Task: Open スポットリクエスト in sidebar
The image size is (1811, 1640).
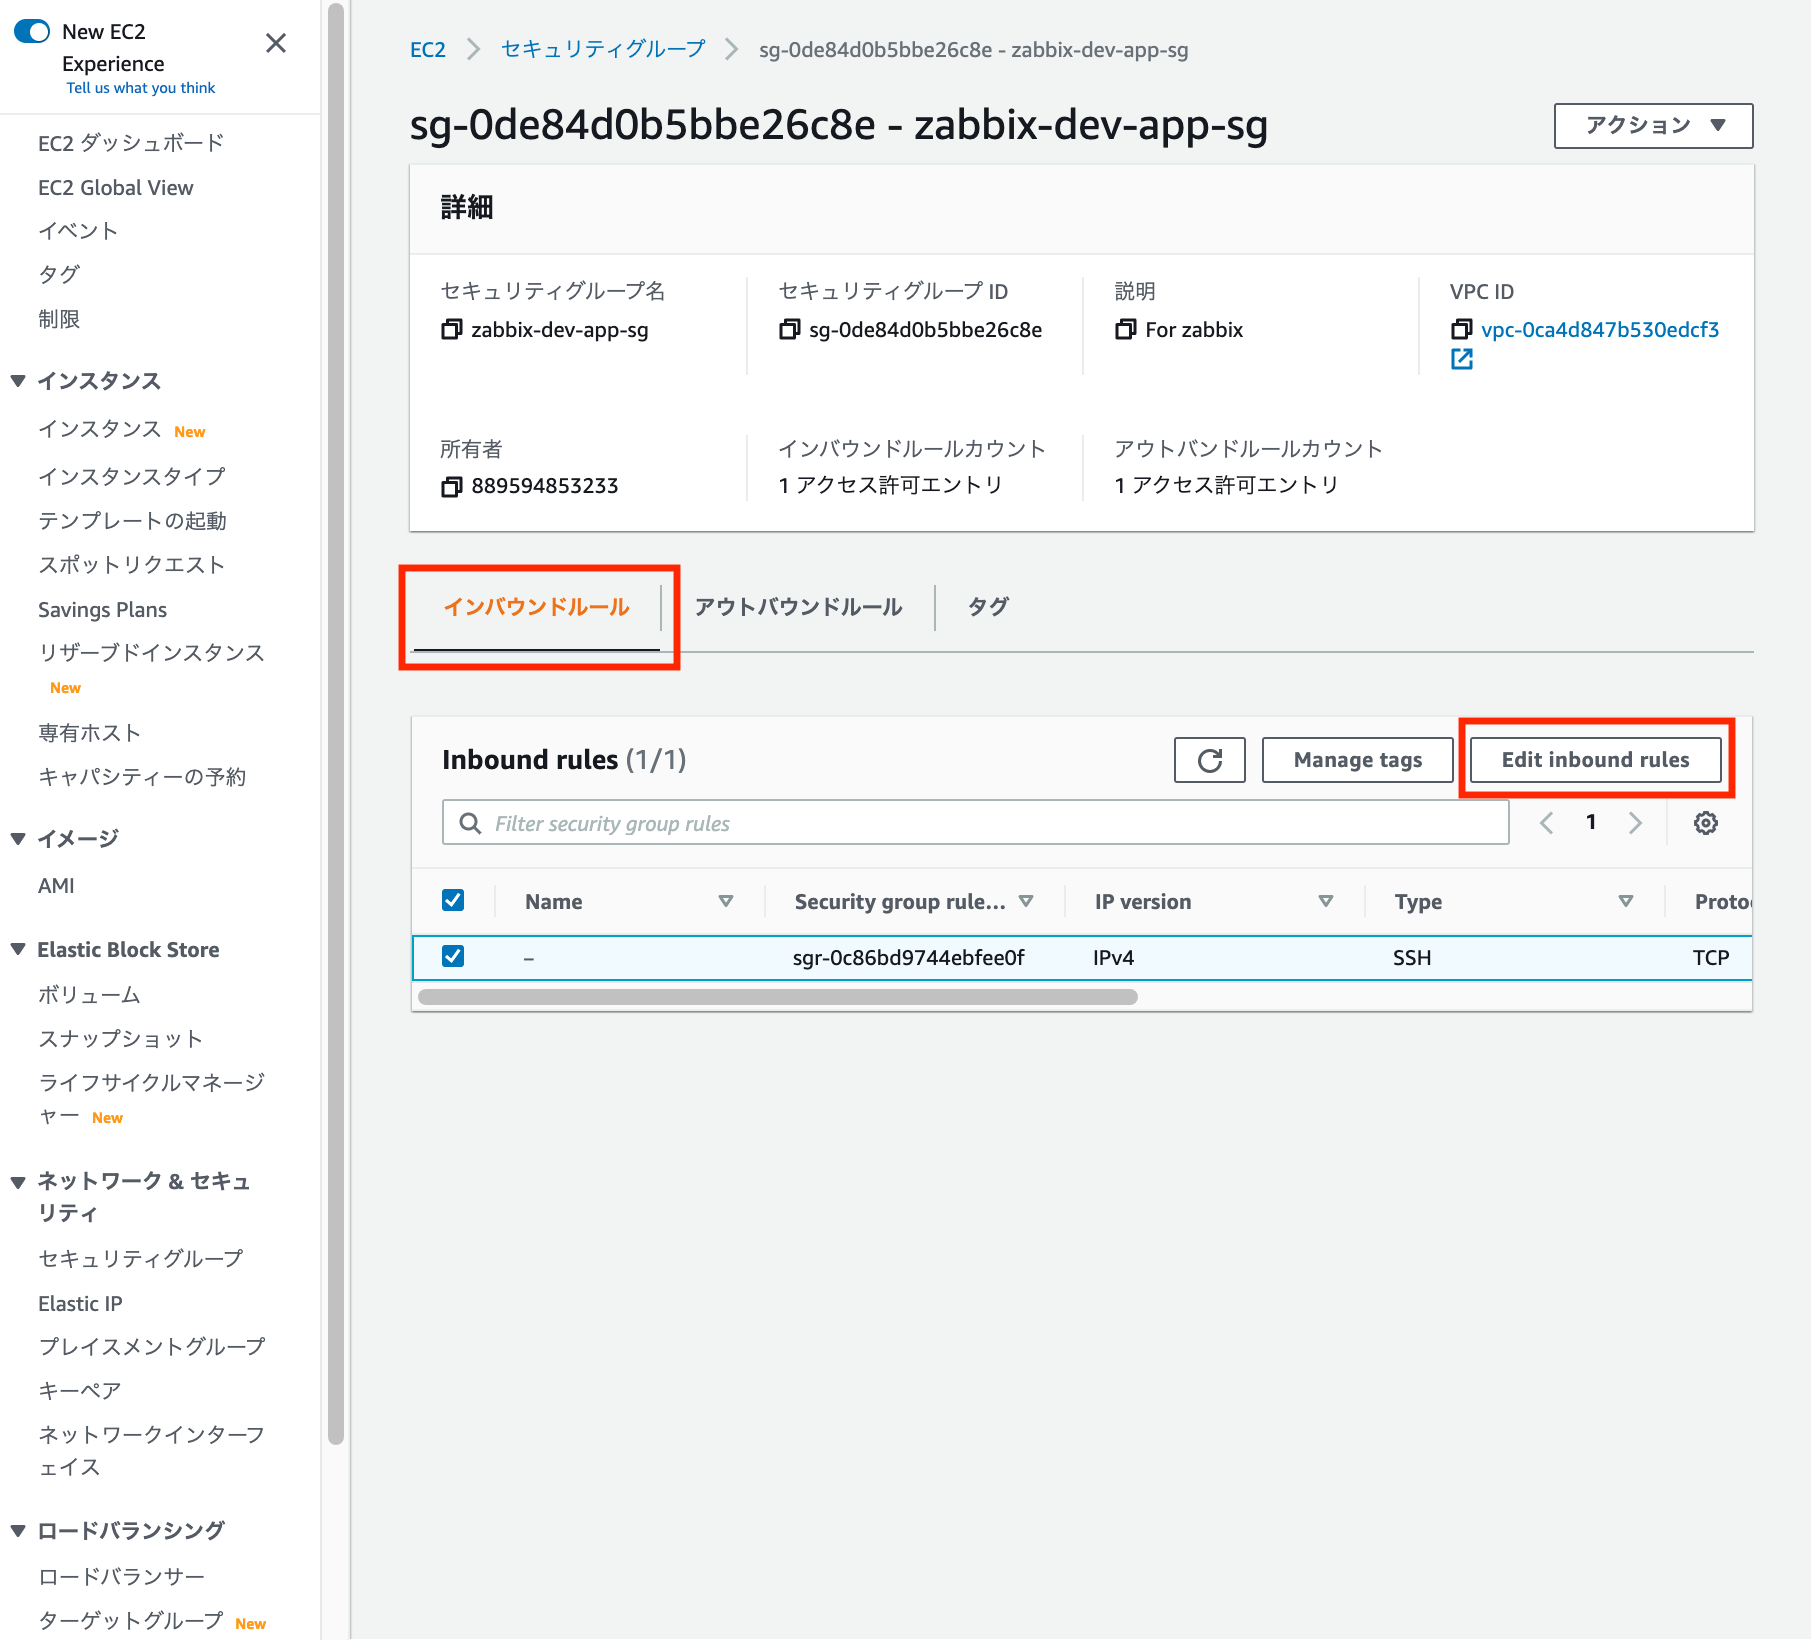Action: tap(132, 565)
